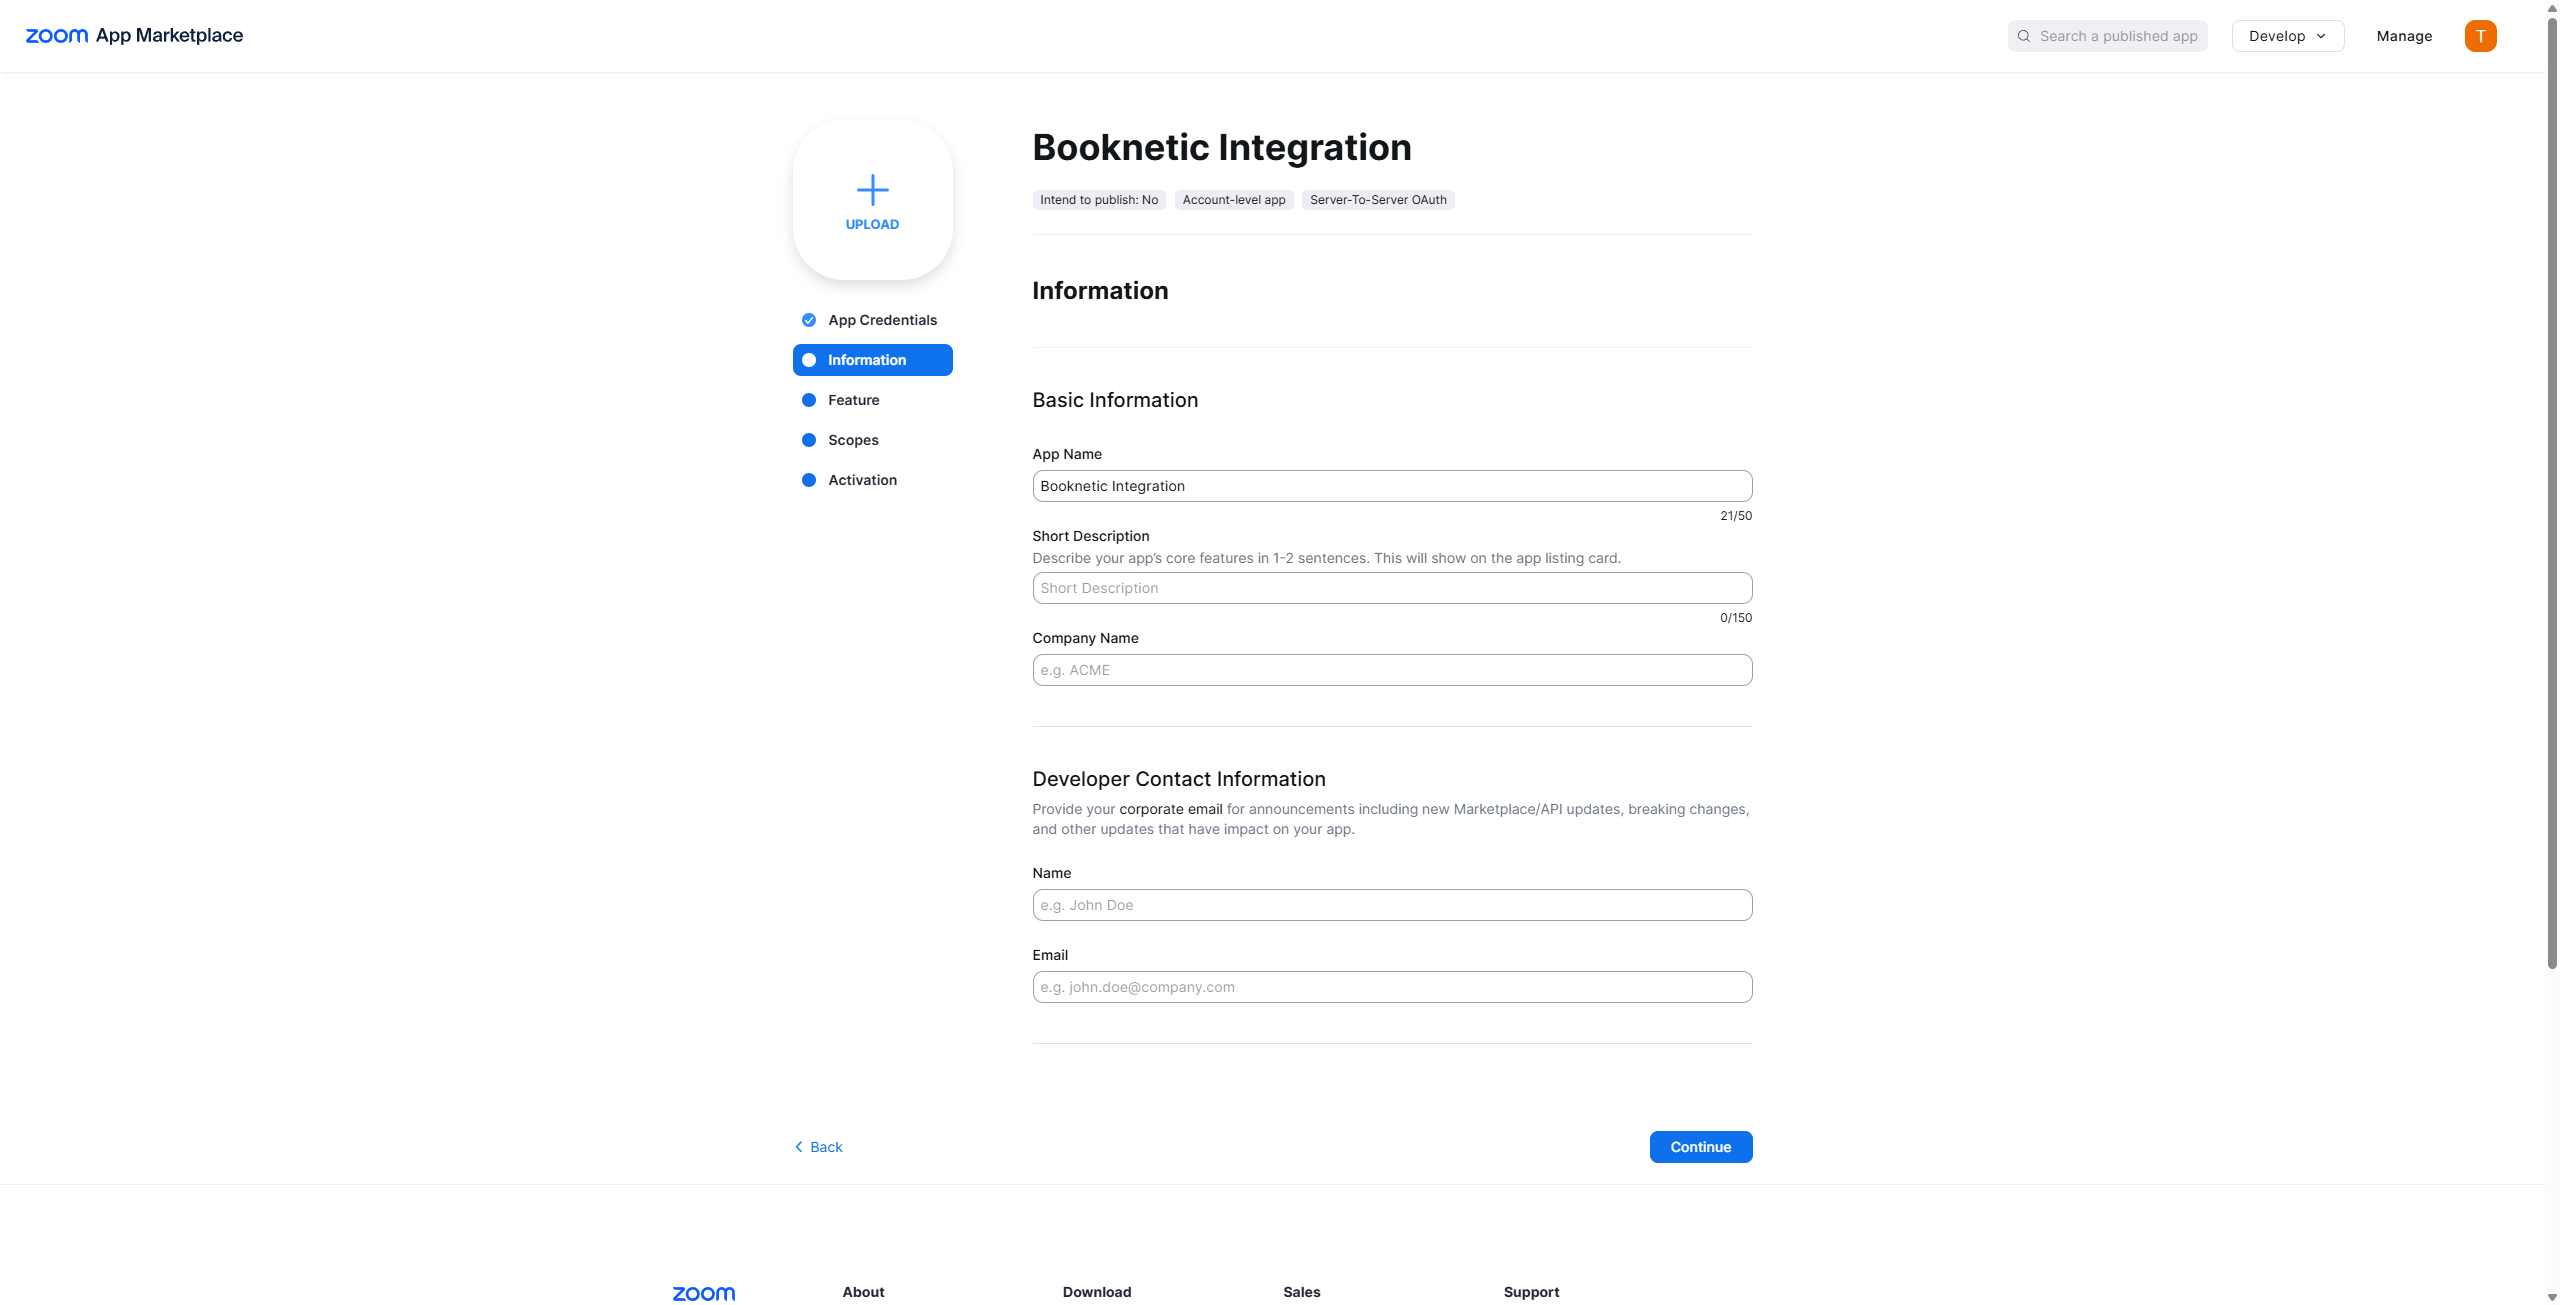Click the Basic Information heading
This screenshot has height=1305, width=2560.
click(1115, 400)
